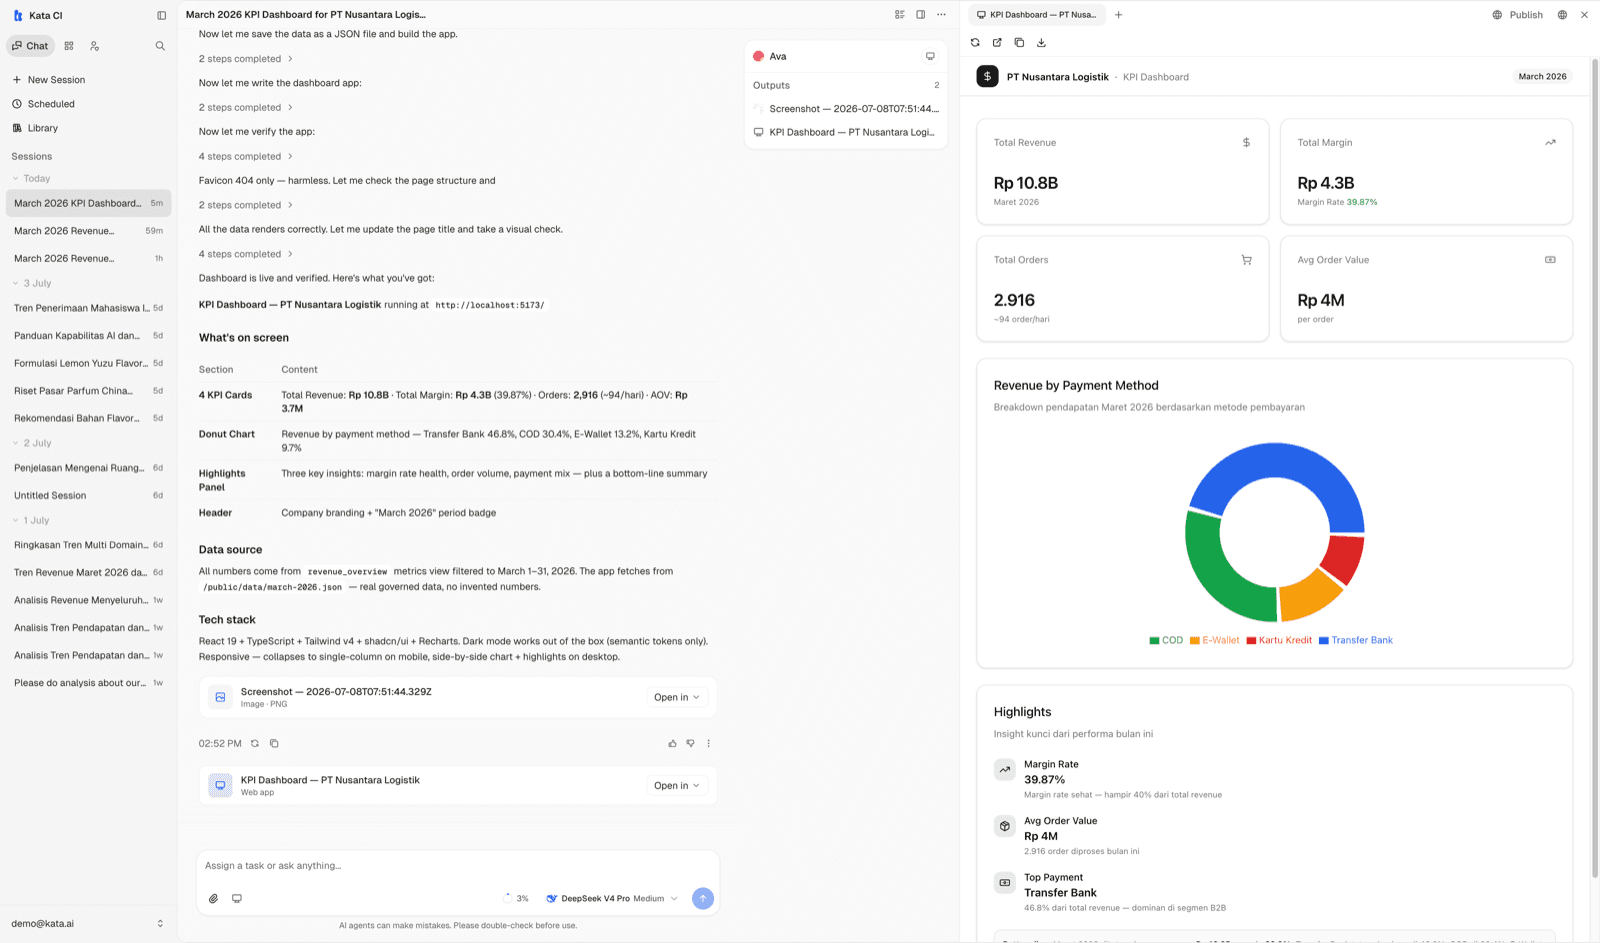Open KPI Dashboard output in Ava panel
This screenshot has height=943, width=1600.
pos(846,132)
